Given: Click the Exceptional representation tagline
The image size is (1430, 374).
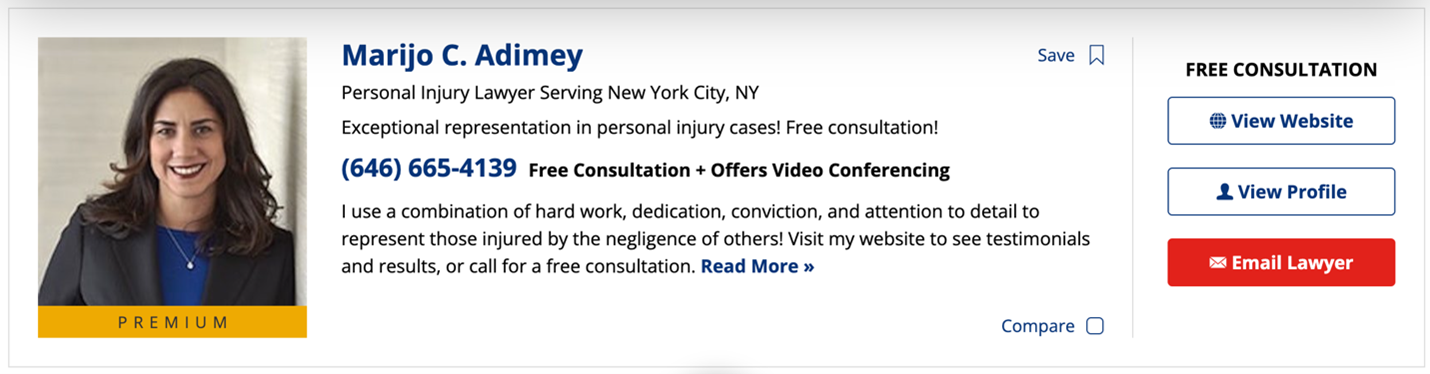Looking at the screenshot, I should [640, 128].
